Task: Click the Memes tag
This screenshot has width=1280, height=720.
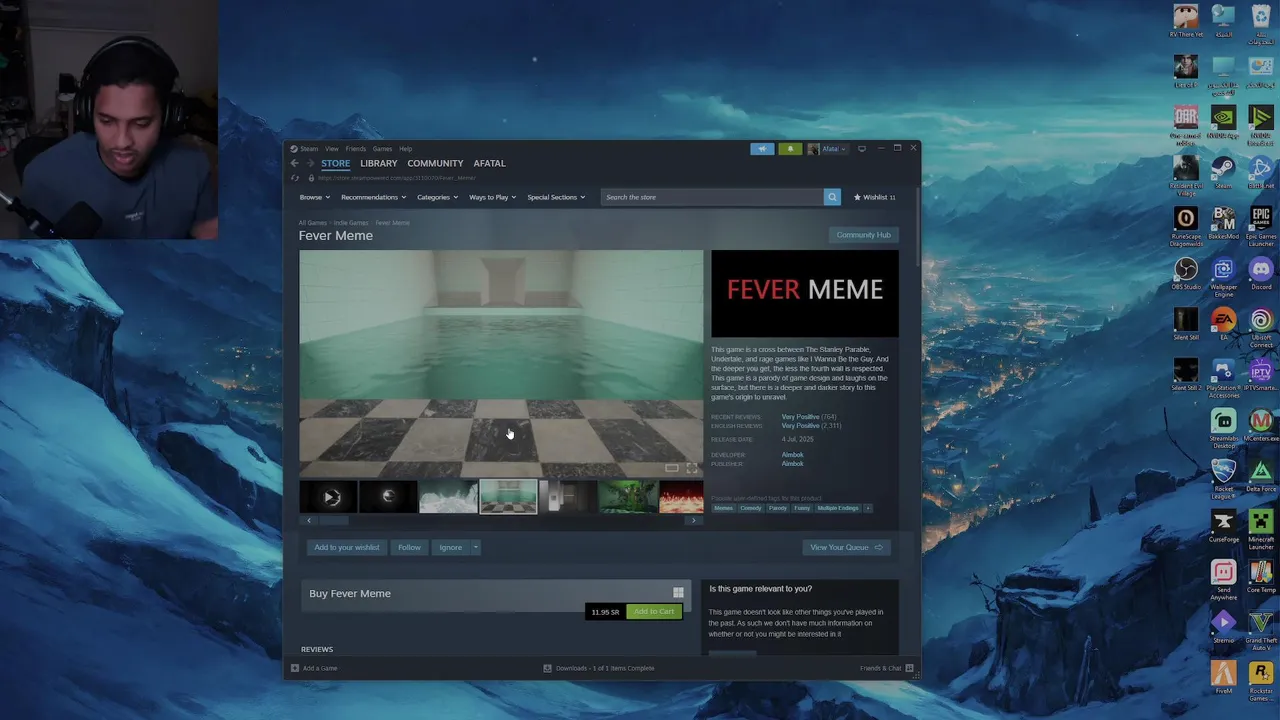Action: point(723,508)
